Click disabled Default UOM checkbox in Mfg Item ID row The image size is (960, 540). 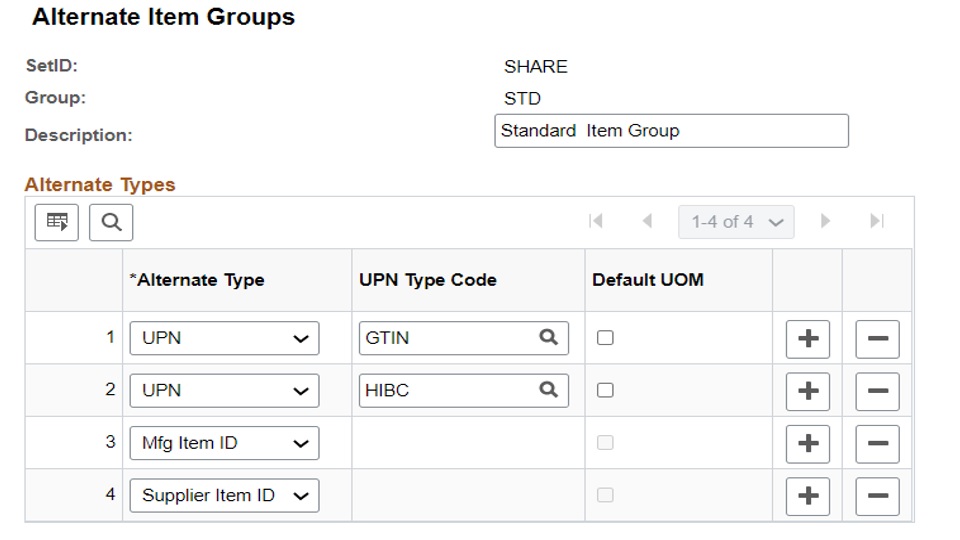click(x=605, y=443)
